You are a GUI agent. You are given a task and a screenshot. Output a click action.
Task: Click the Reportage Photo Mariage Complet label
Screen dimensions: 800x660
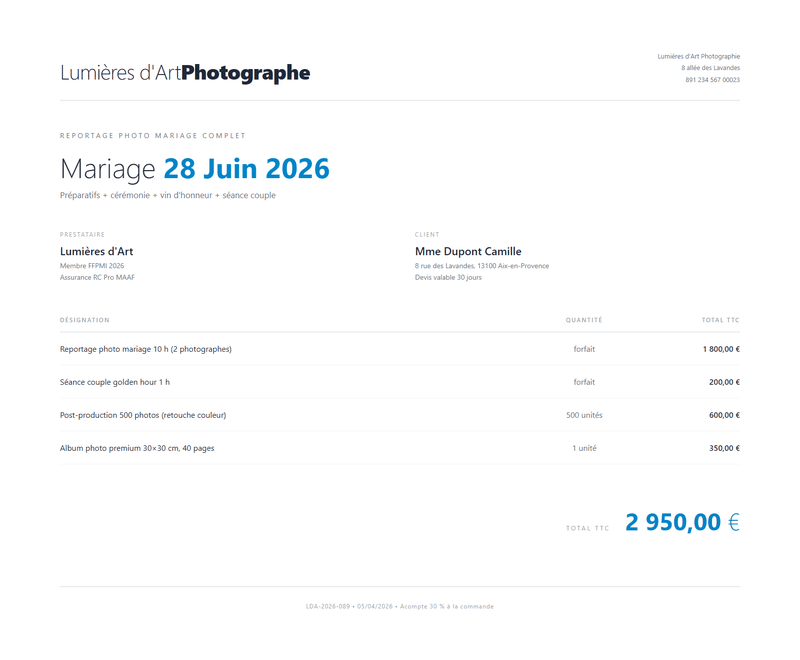(153, 136)
